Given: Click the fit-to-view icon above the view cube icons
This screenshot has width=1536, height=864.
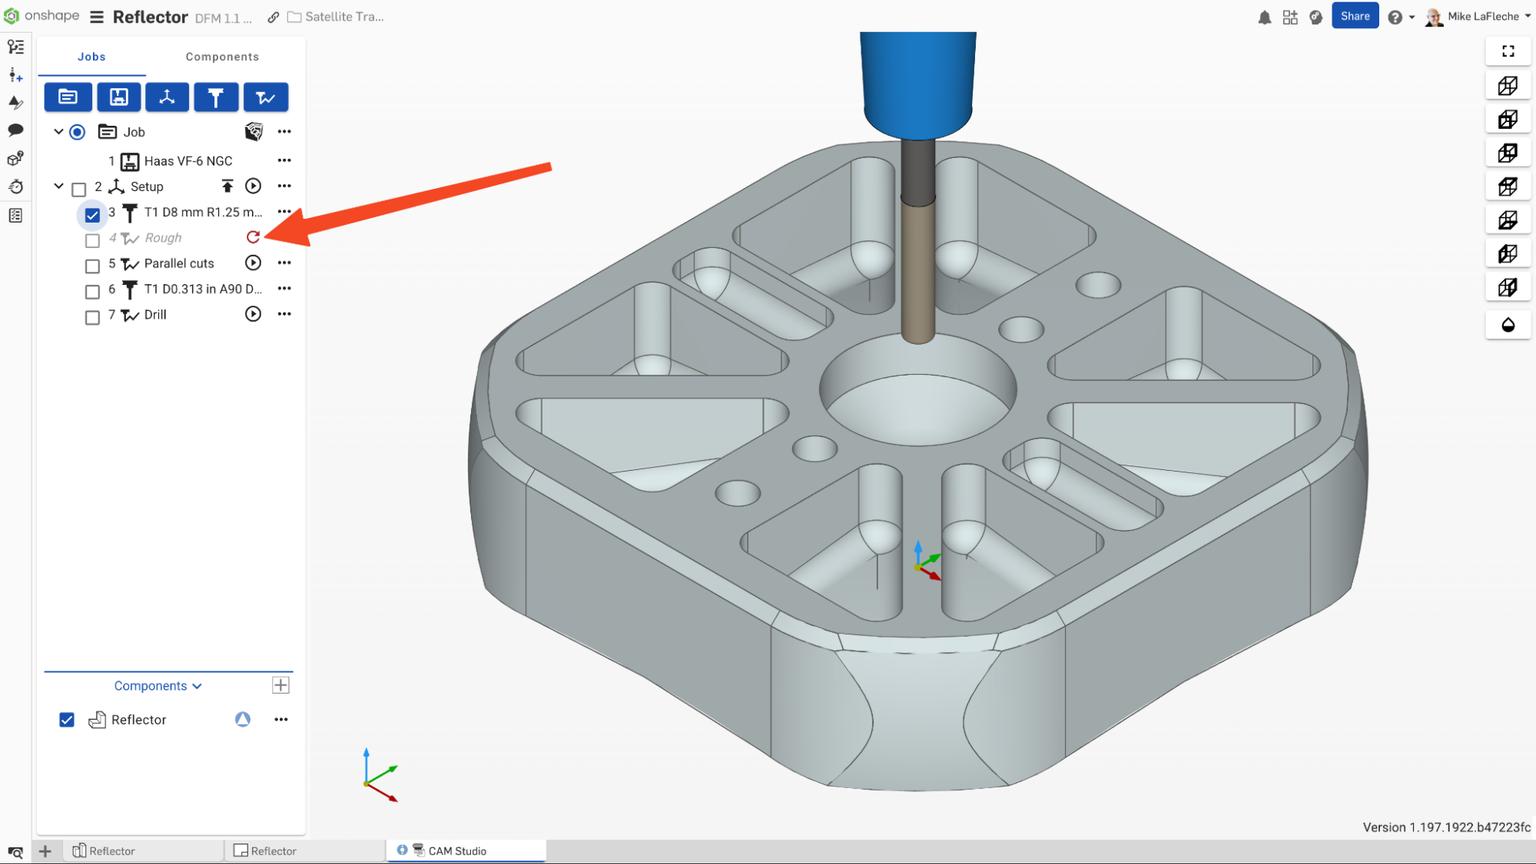Looking at the screenshot, I should tap(1508, 51).
